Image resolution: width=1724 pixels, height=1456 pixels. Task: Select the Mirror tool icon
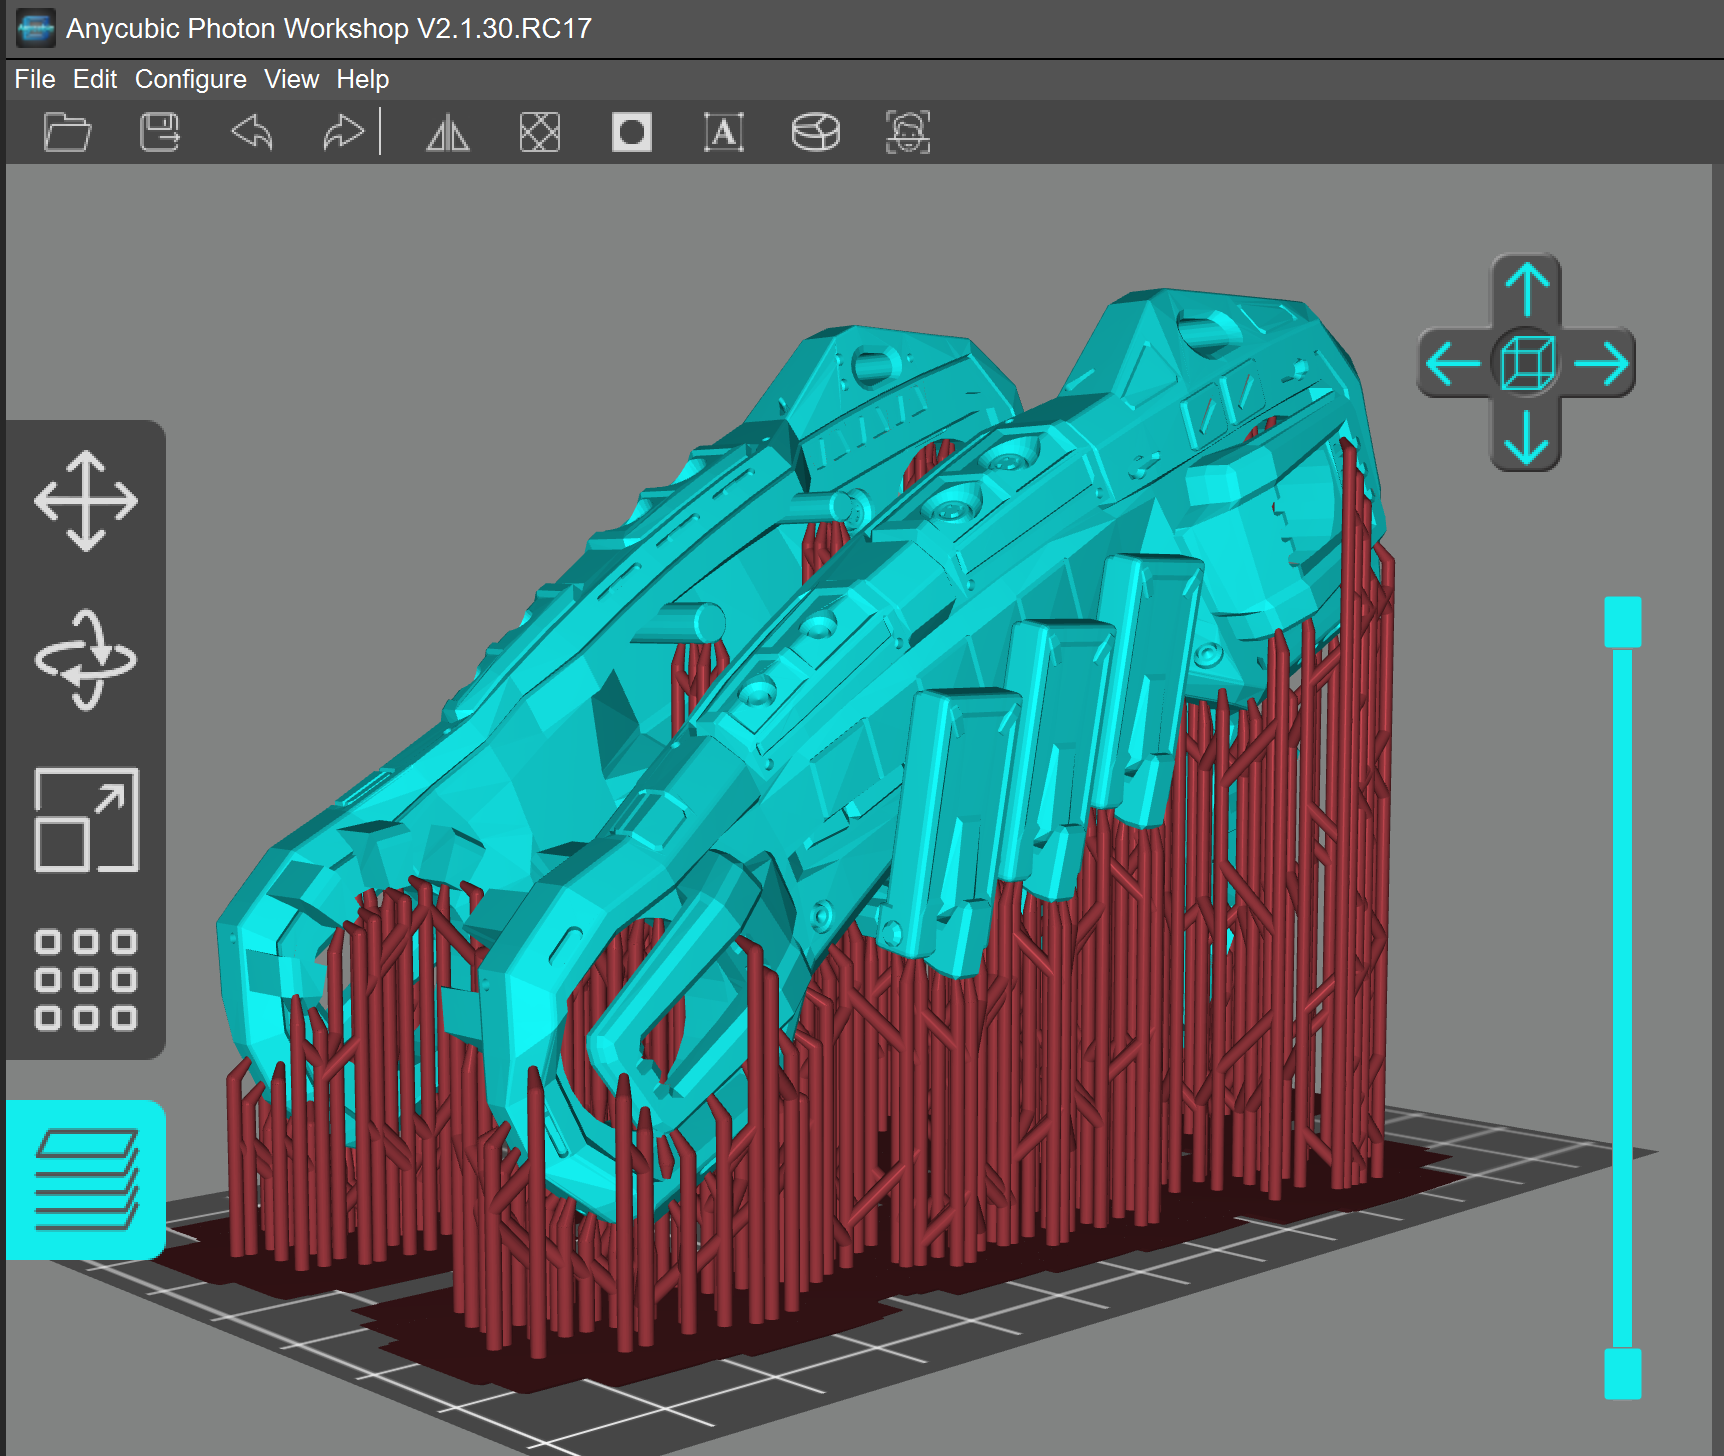[448, 132]
